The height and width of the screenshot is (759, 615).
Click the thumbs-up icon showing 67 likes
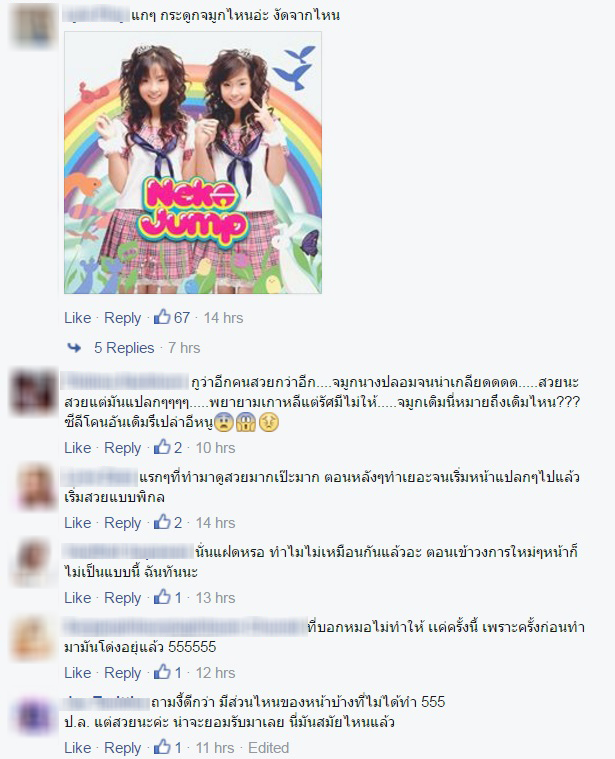pos(162,317)
